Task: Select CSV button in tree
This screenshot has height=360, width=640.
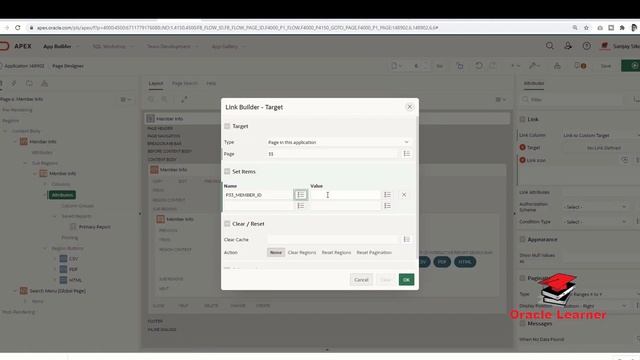Action: click(73, 259)
